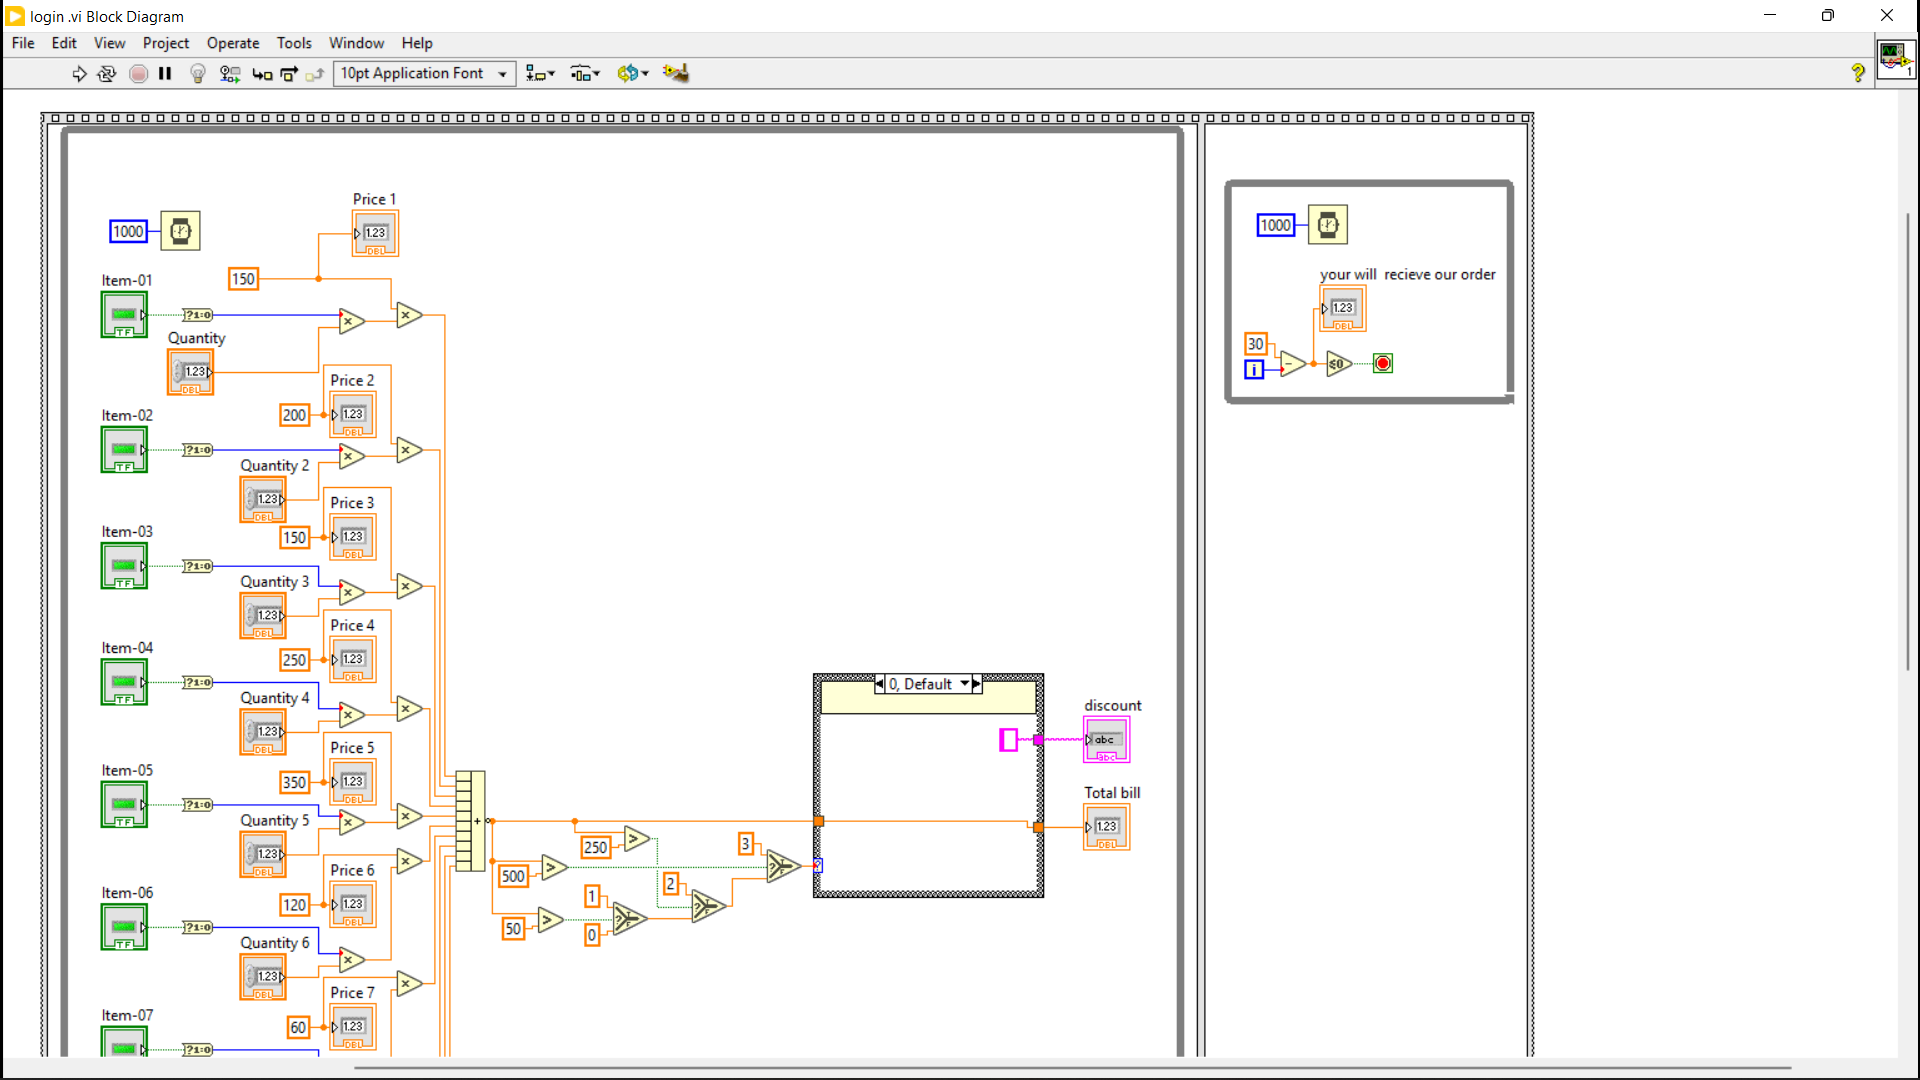1920x1080 pixels.
Task: Click the Run Continuously icon
Action: coord(107,73)
